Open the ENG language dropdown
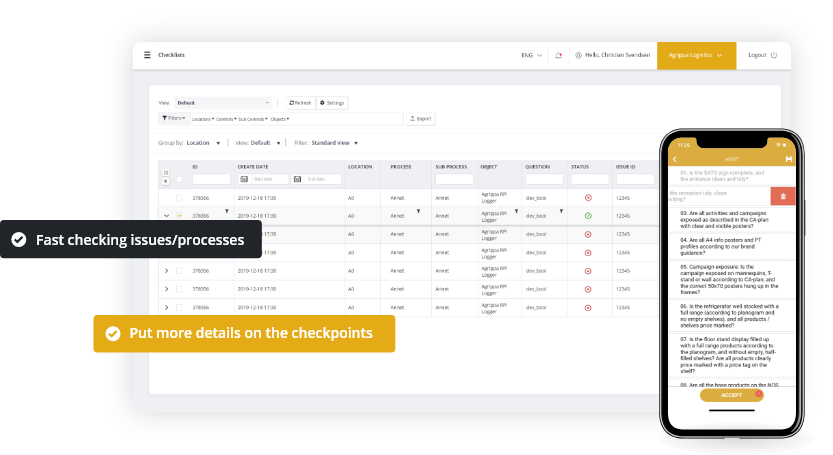The image size is (833, 455). click(x=531, y=55)
